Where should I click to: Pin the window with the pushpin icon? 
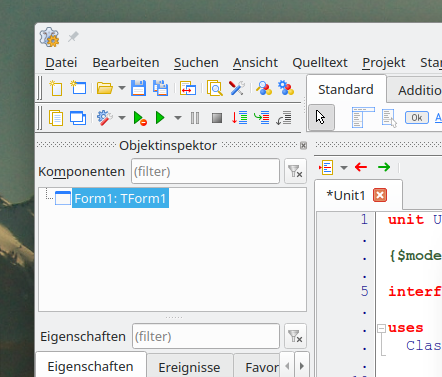pos(73,37)
